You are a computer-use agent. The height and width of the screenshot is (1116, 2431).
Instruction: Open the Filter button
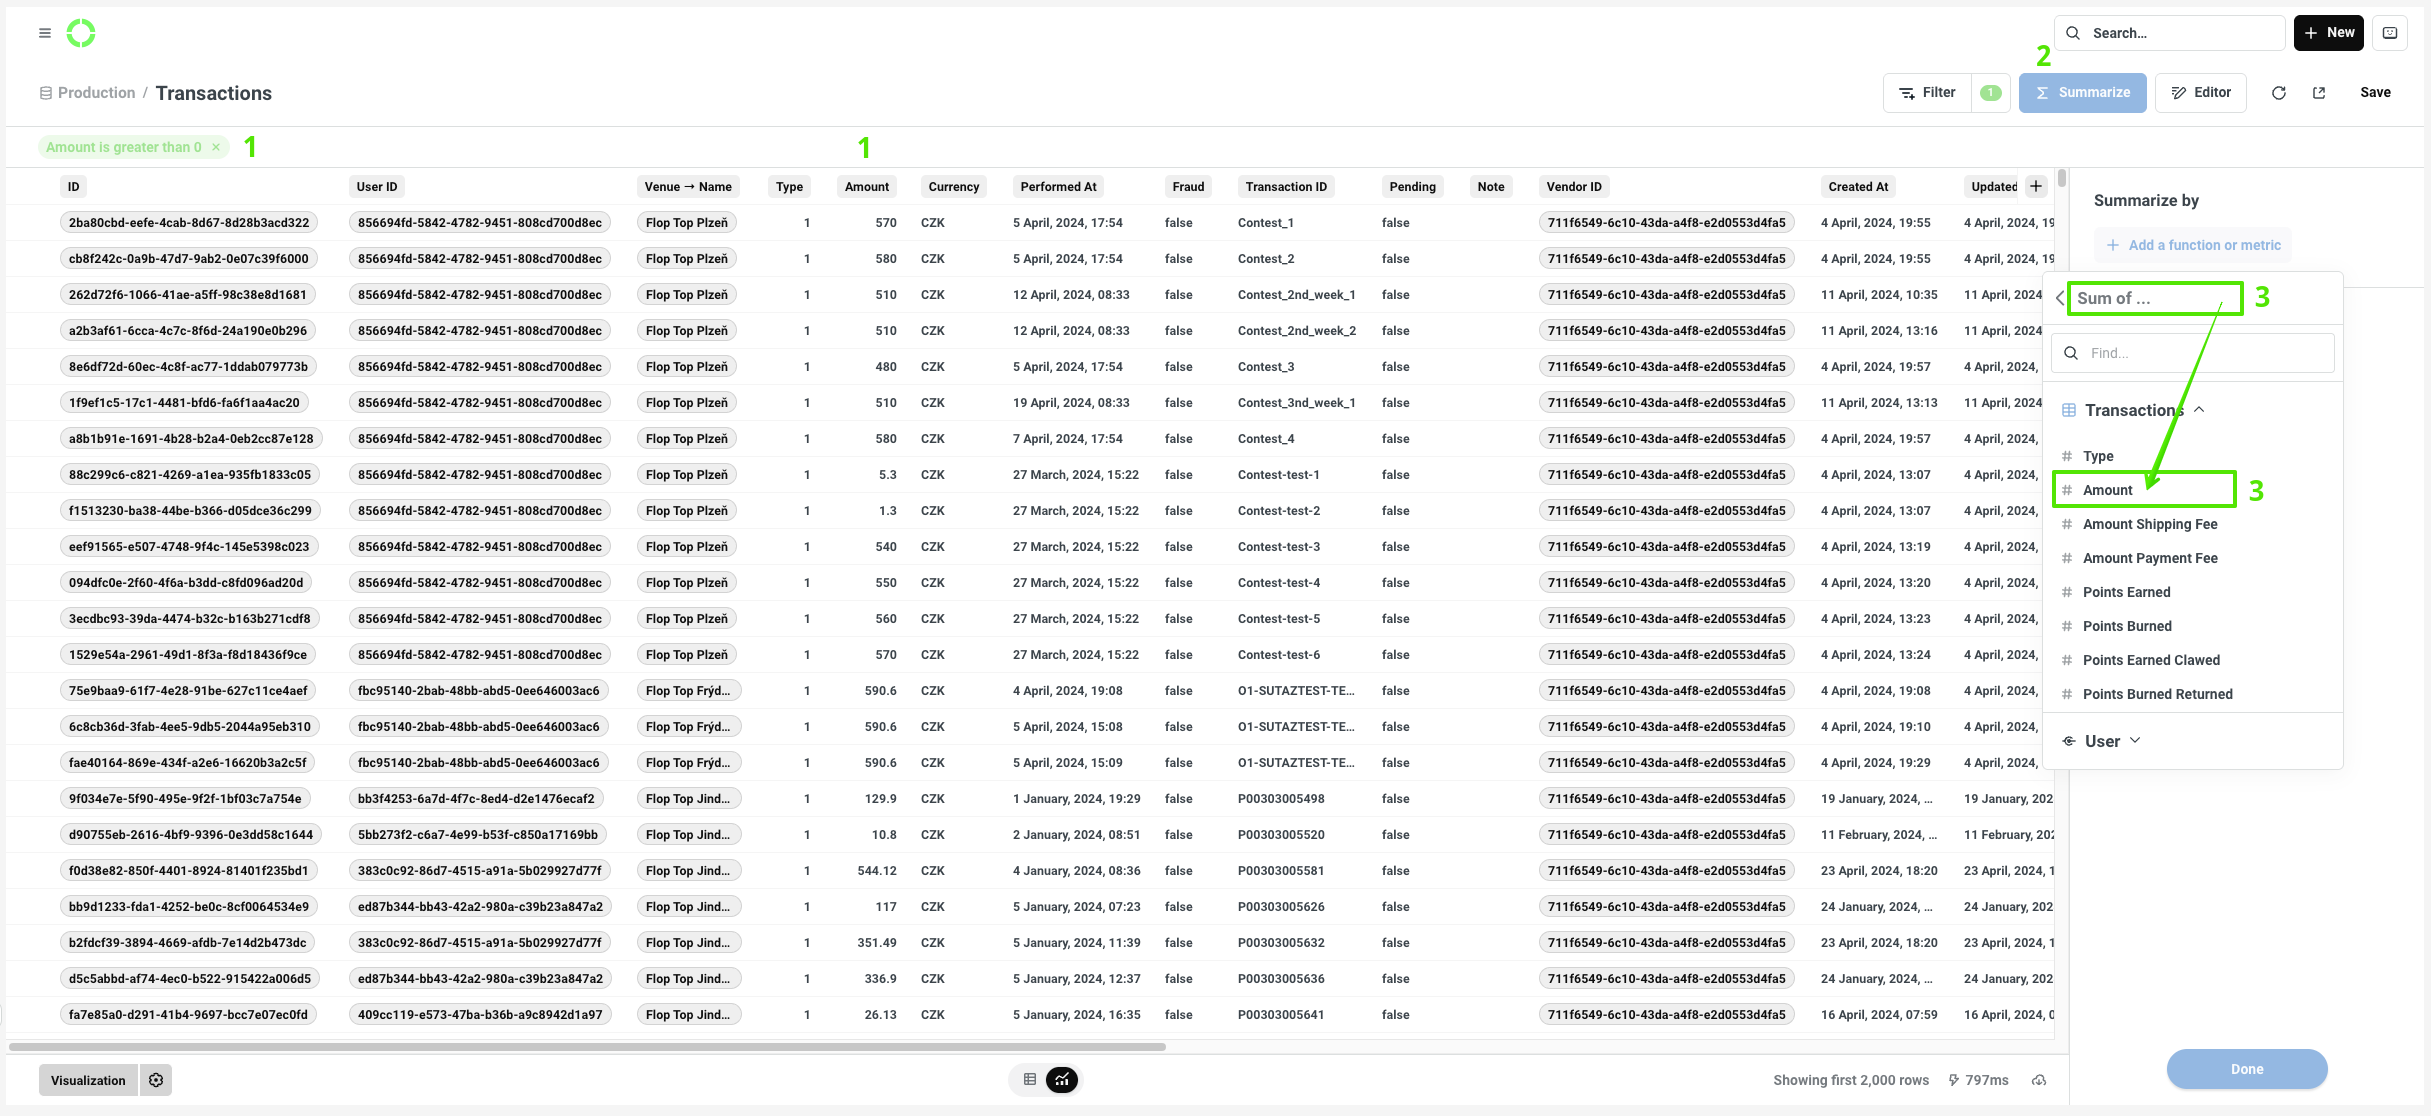(1927, 92)
